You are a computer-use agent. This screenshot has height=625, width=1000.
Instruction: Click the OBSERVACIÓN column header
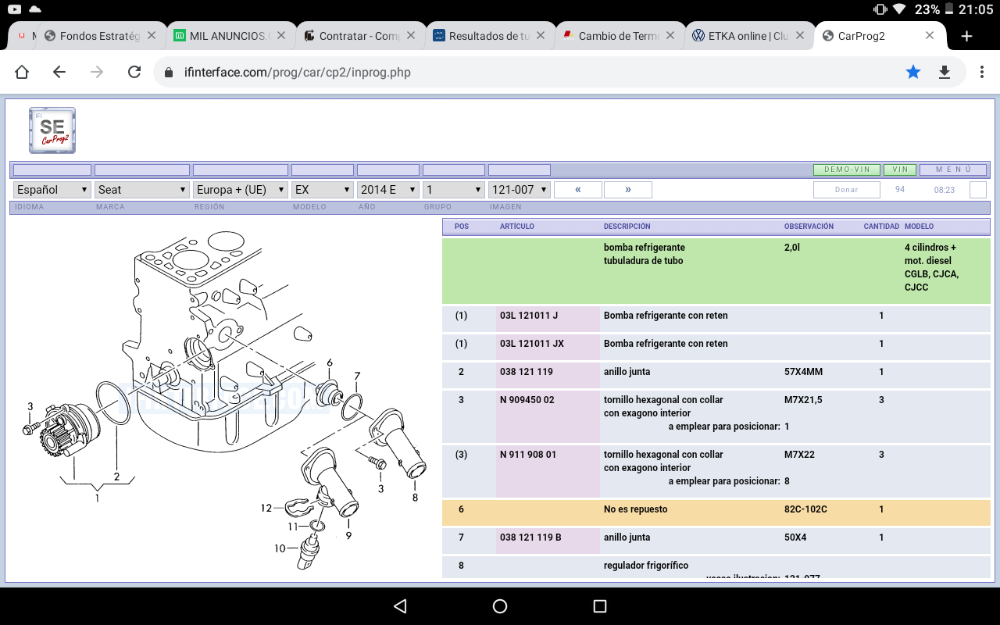(809, 226)
